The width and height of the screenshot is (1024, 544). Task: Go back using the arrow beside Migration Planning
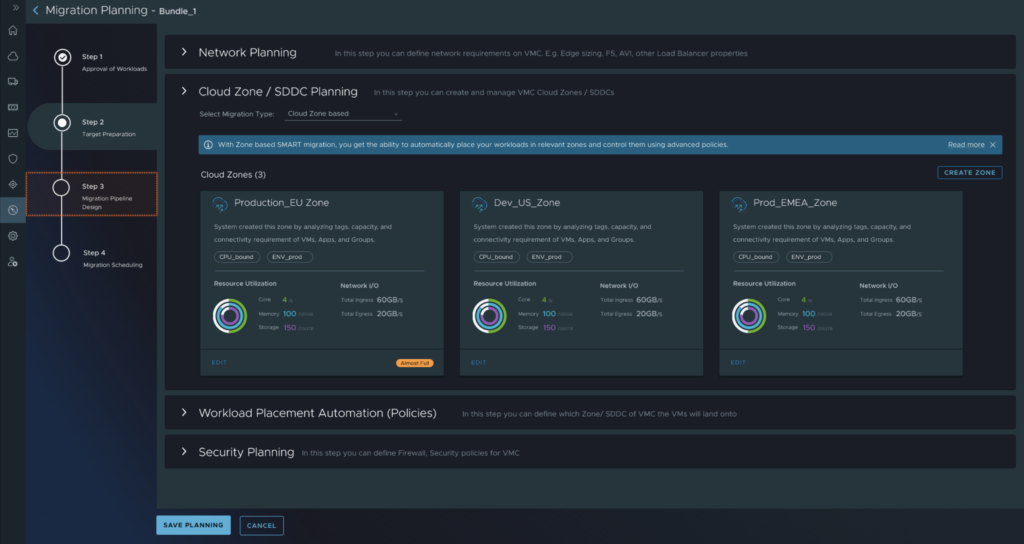[35, 10]
